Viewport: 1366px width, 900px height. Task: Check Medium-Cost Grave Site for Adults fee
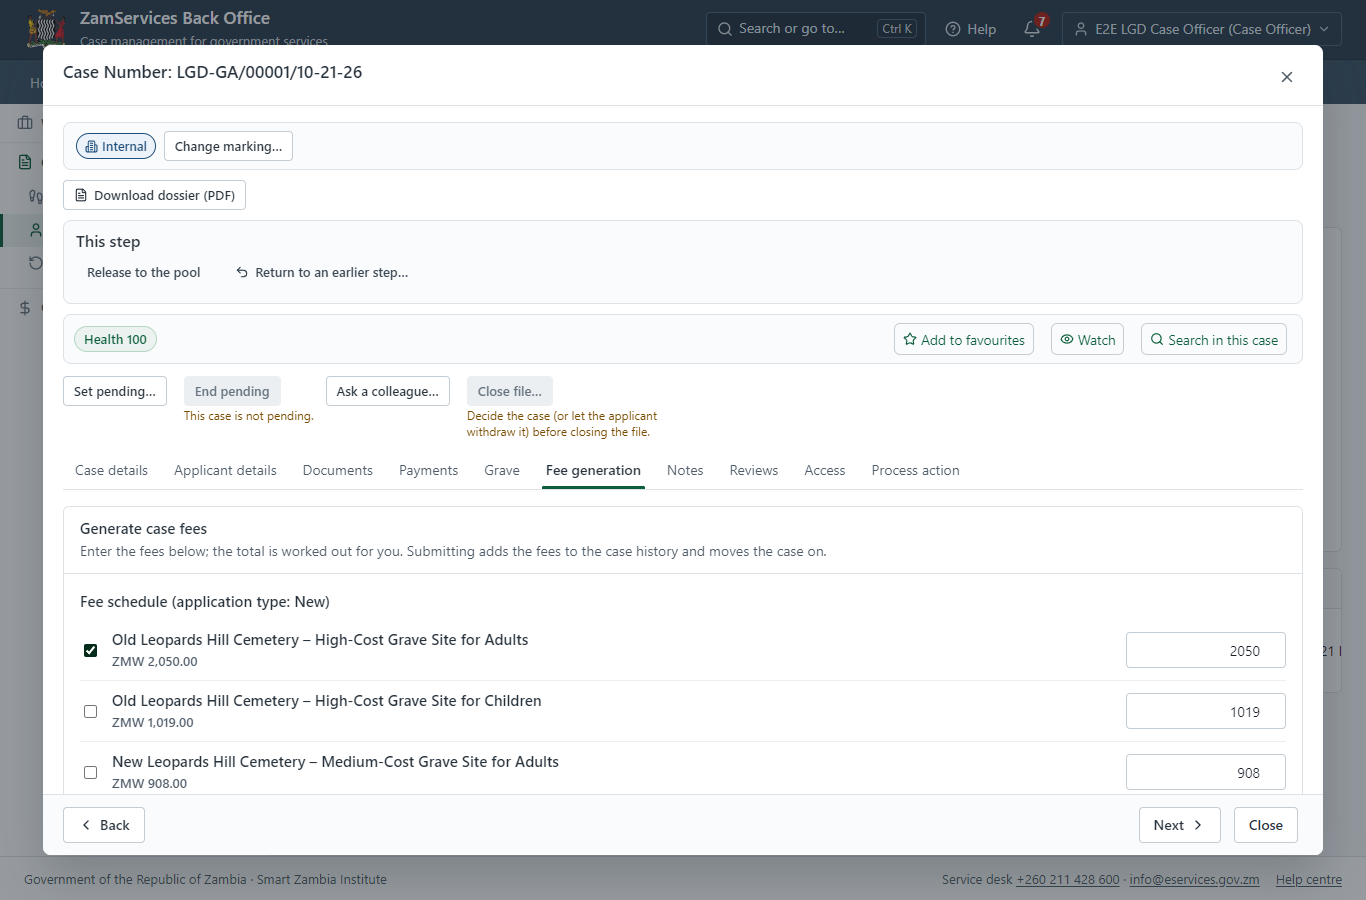coord(91,772)
